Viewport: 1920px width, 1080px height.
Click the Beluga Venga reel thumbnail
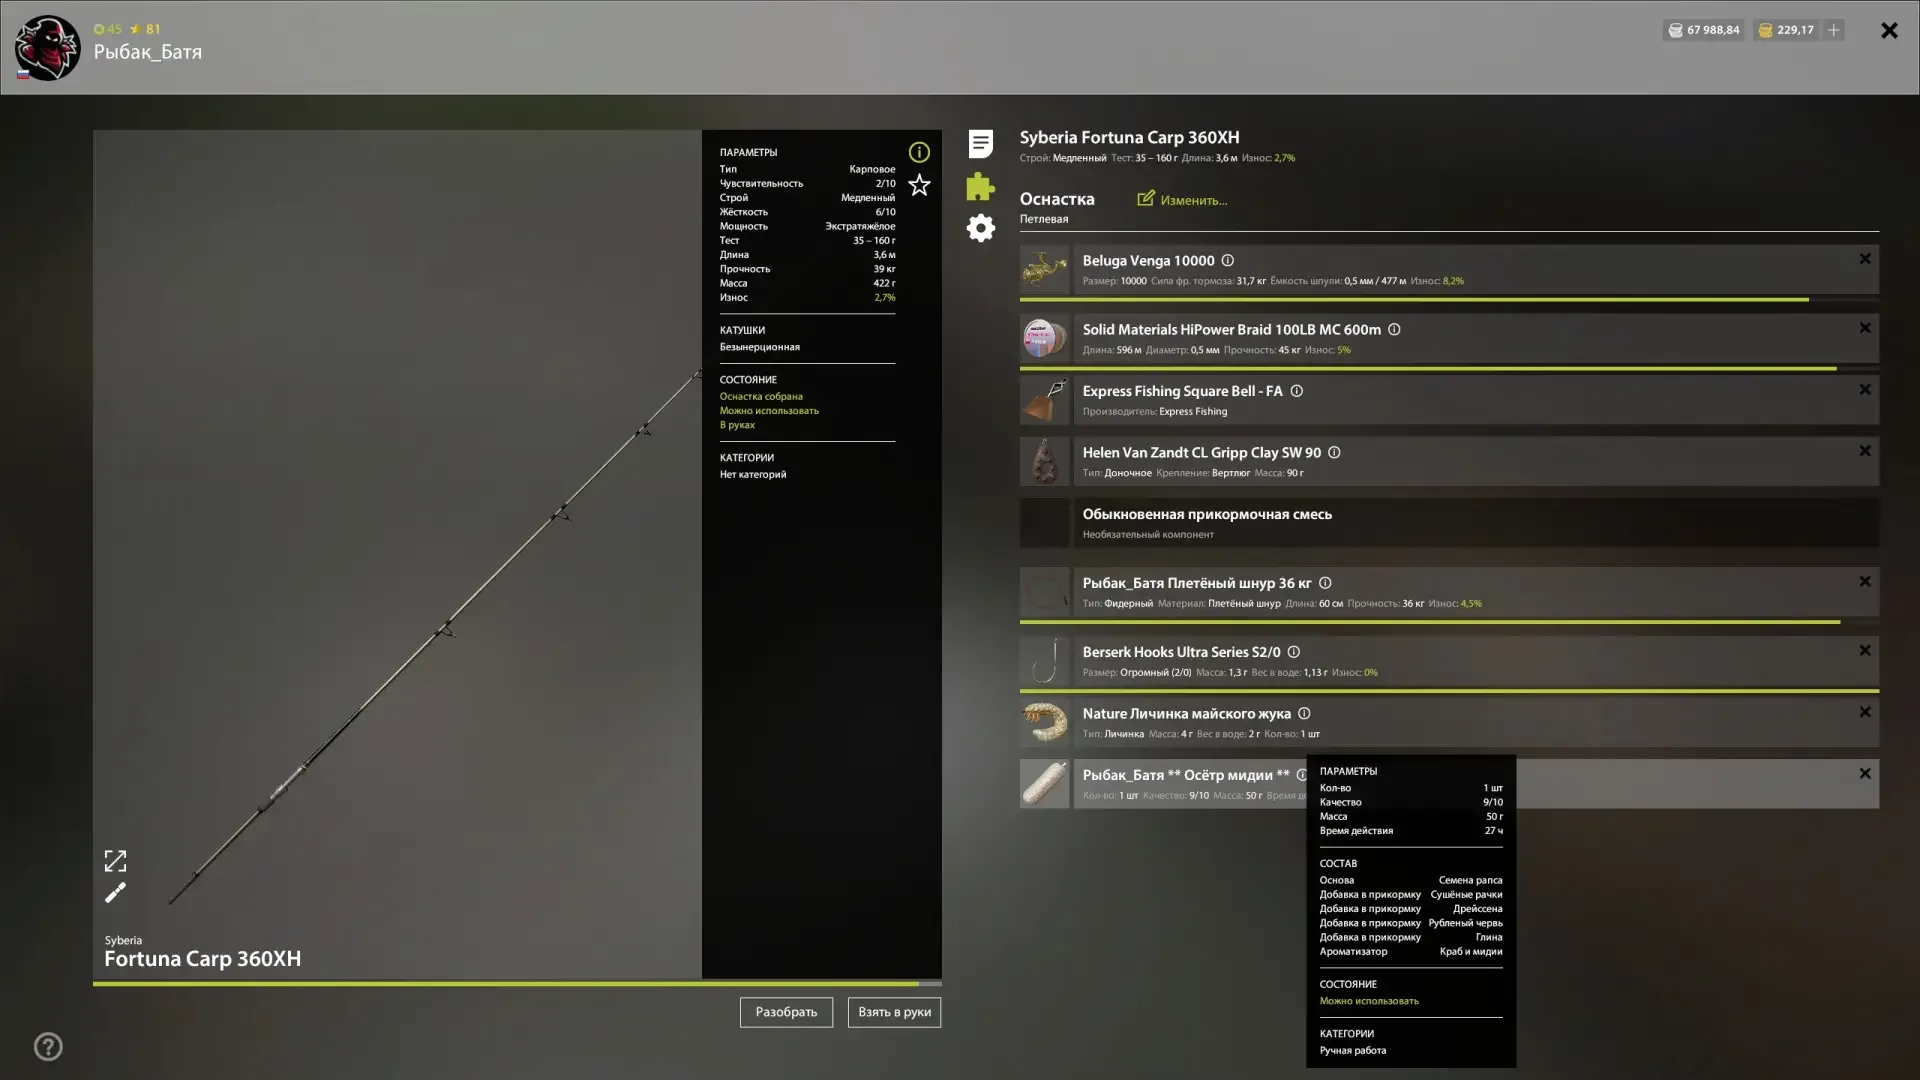1044,270
